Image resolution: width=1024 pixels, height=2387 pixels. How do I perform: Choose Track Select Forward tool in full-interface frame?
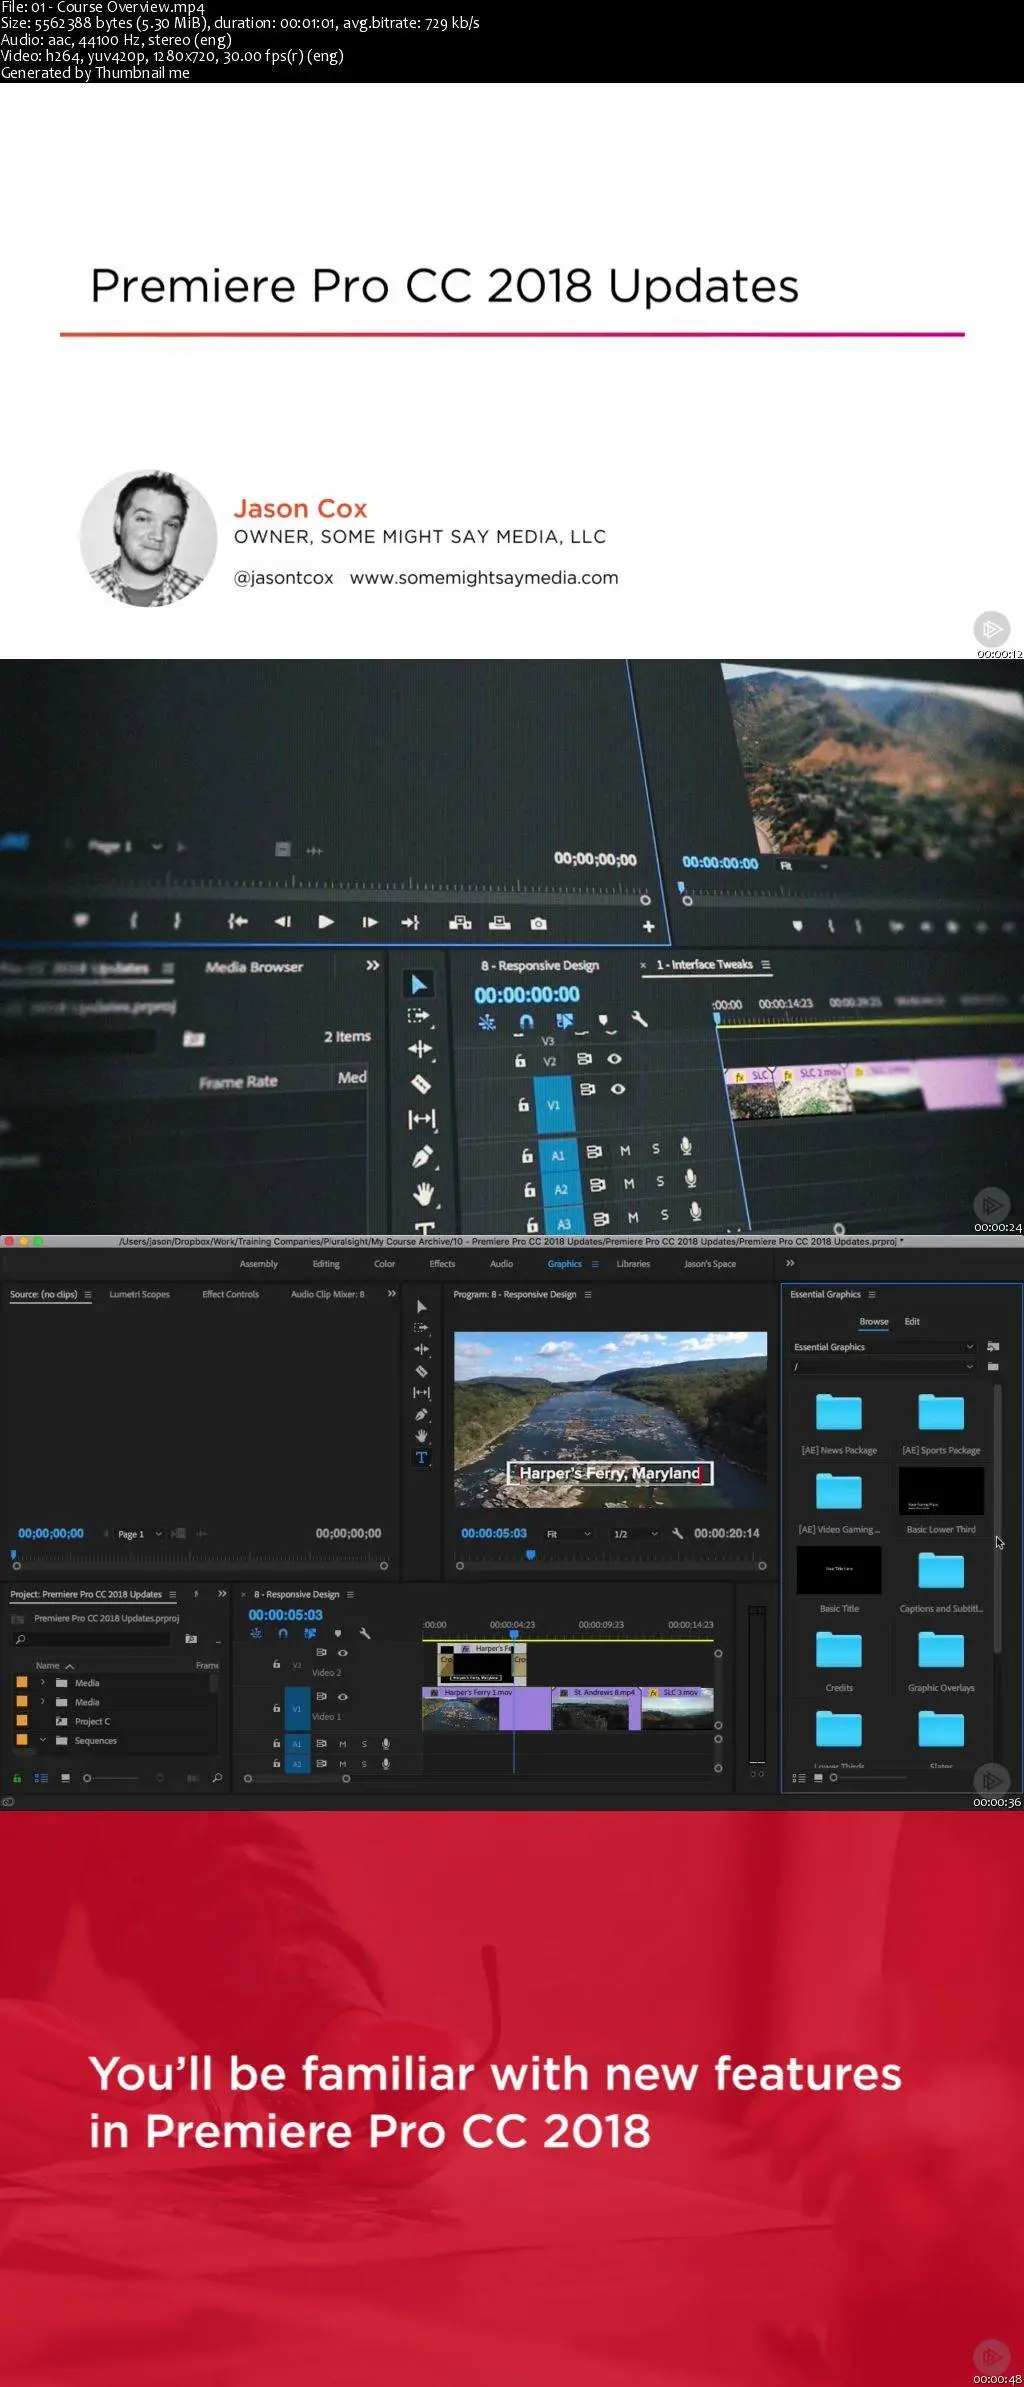point(421,1328)
